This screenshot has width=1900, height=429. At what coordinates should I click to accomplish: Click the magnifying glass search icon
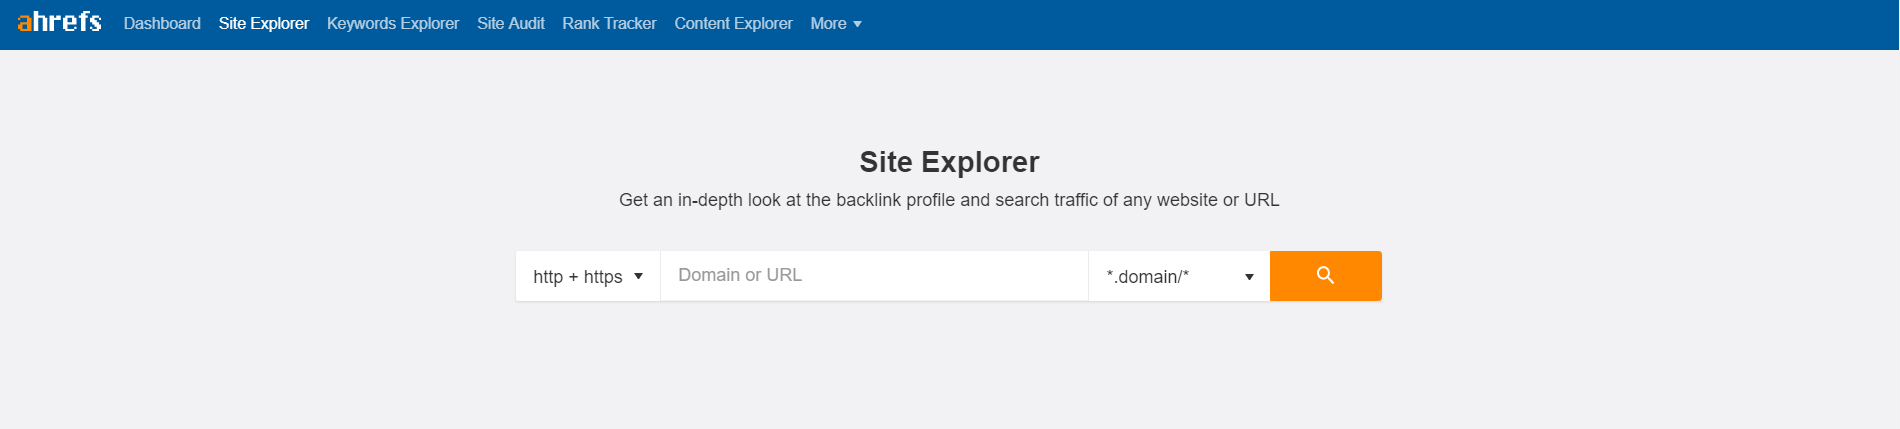pyautogui.click(x=1325, y=275)
